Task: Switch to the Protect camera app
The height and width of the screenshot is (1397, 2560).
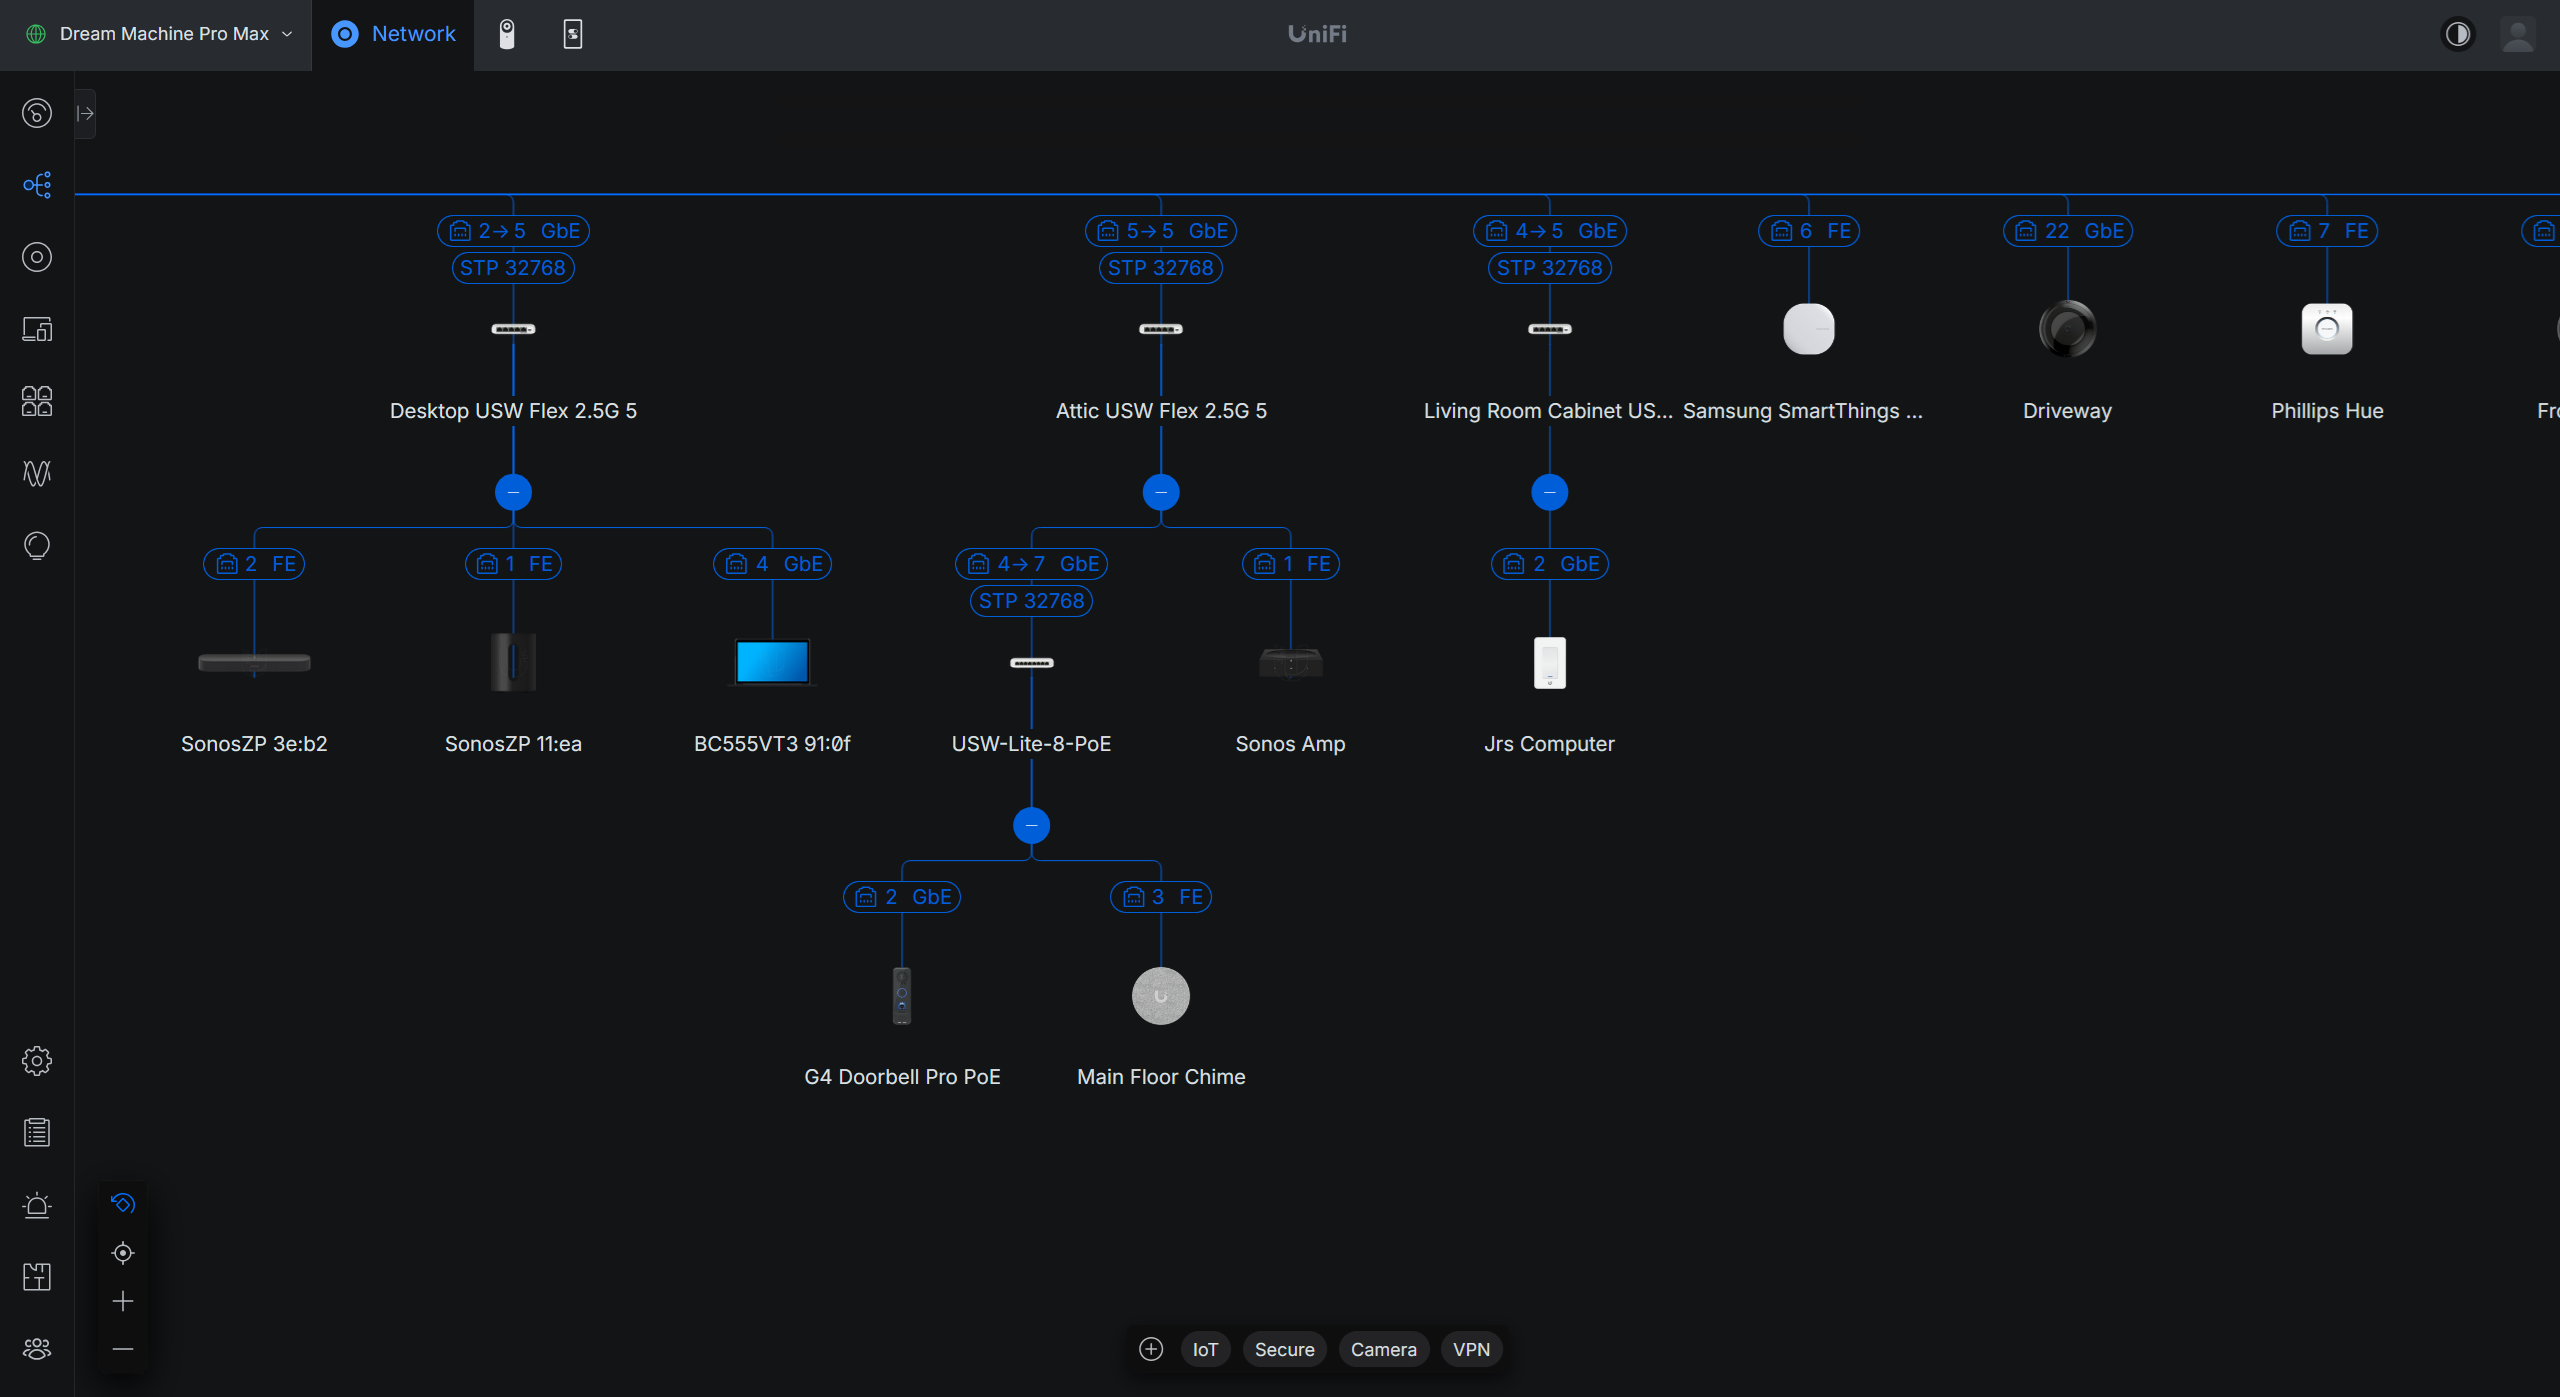Action: tap(508, 33)
